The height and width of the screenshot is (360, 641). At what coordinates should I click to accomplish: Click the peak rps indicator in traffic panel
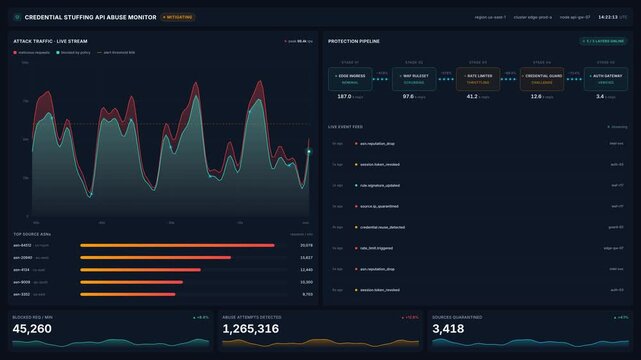299,41
